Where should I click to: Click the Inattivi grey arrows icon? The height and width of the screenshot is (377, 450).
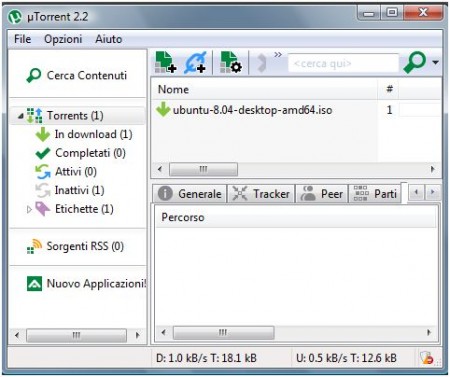click(x=43, y=190)
